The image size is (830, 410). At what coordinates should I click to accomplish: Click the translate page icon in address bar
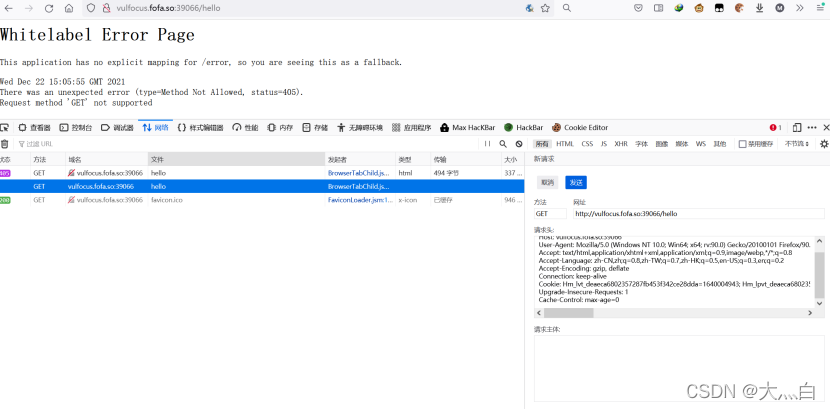point(529,8)
